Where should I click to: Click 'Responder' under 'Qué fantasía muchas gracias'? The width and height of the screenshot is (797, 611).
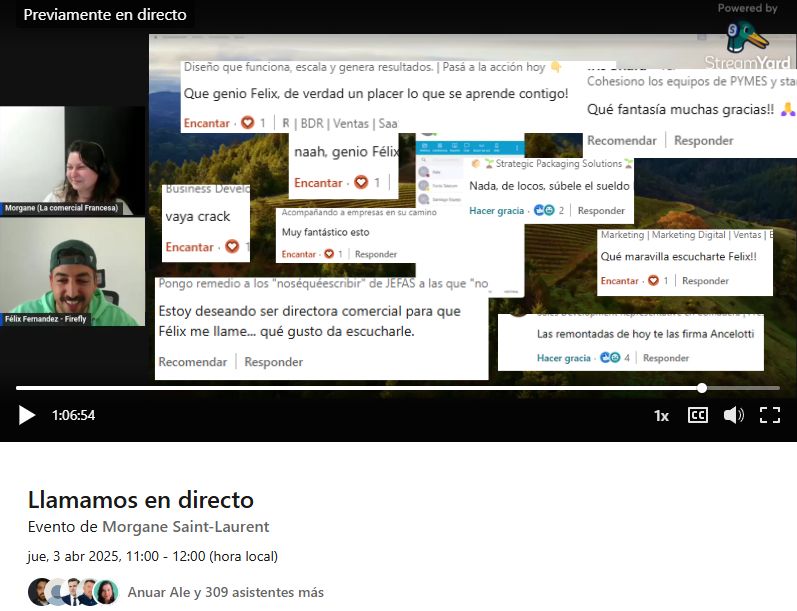[703, 141]
